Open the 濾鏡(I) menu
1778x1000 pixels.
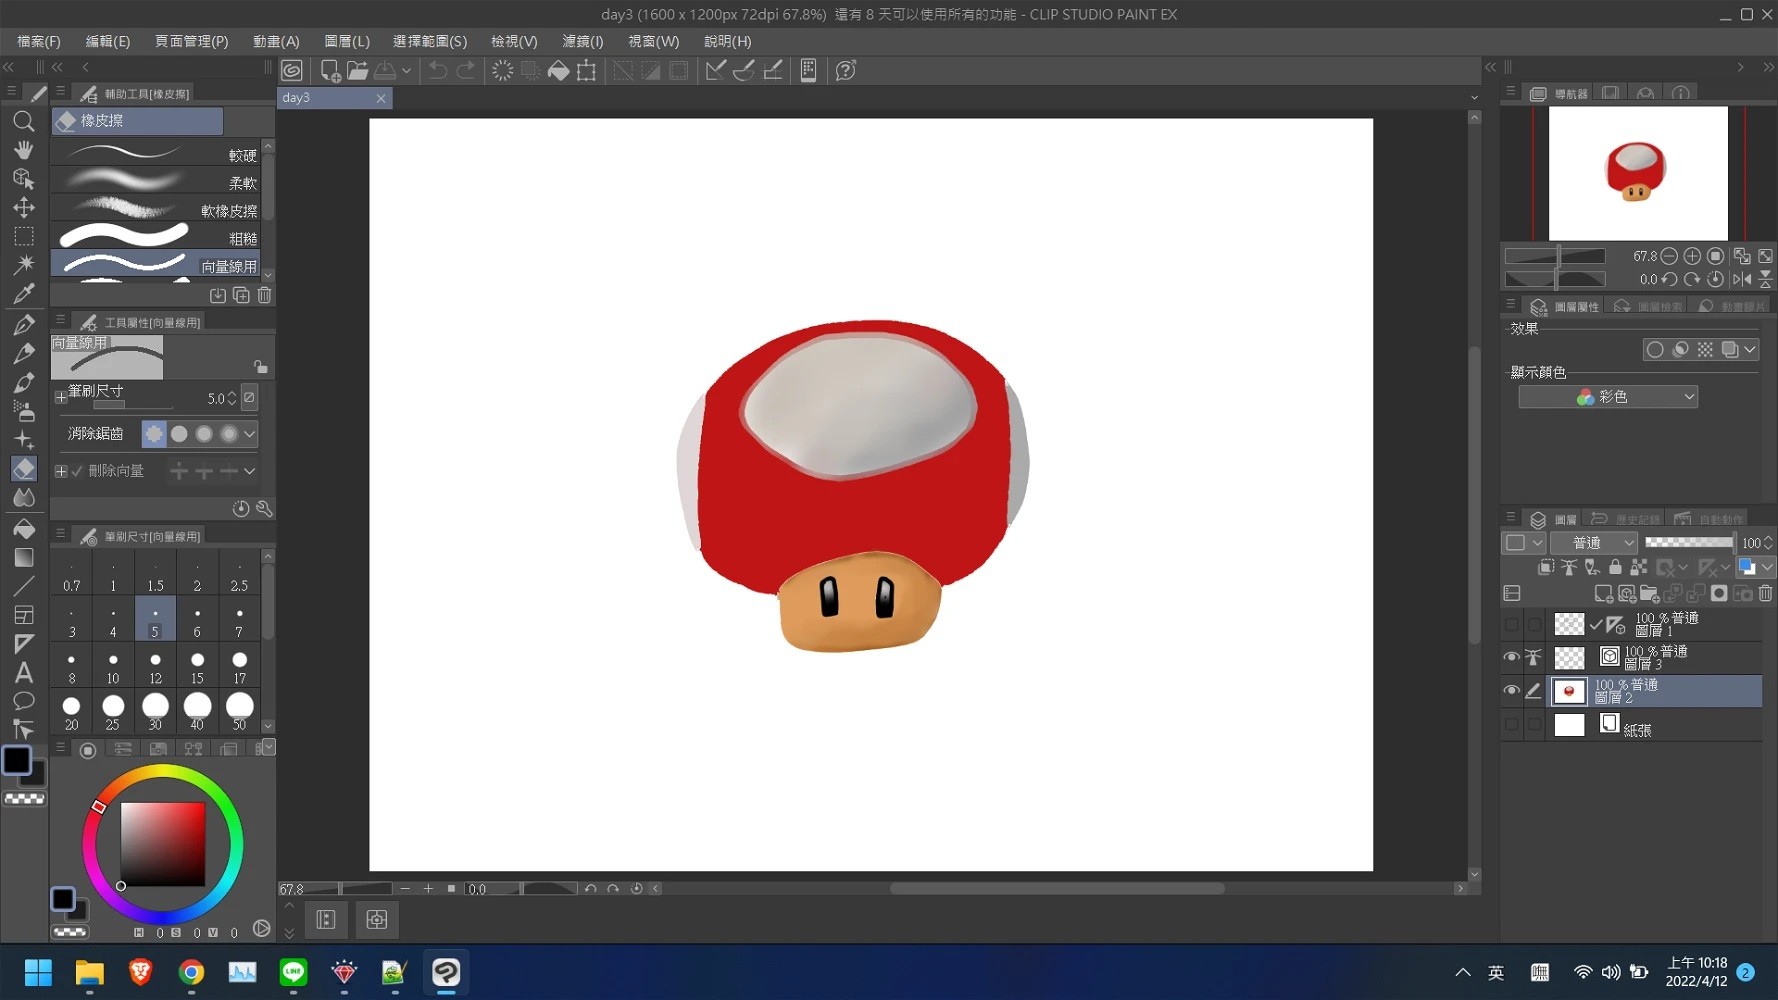583,41
